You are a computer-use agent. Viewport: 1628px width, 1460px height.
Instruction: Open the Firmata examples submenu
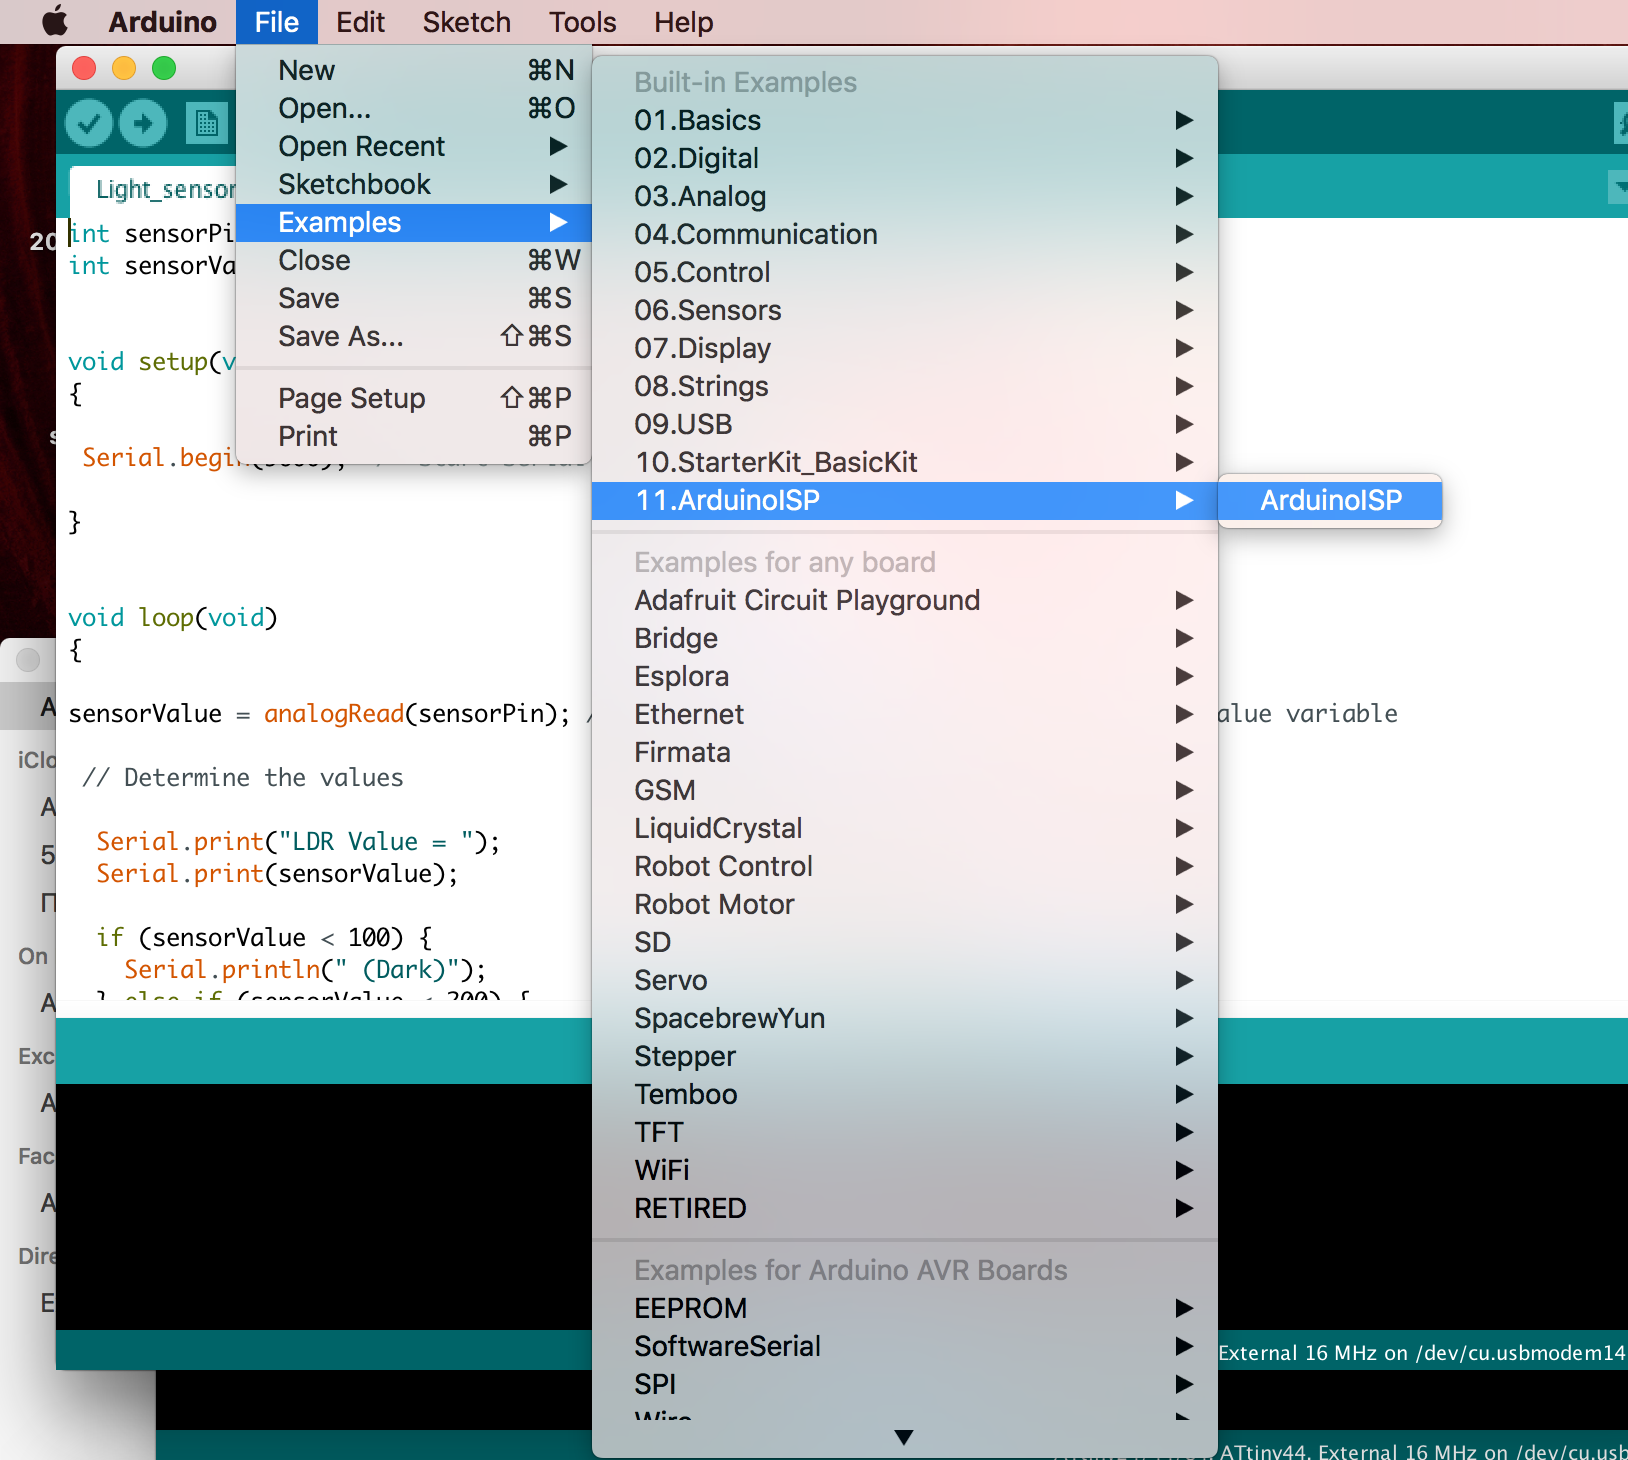[x=905, y=752]
